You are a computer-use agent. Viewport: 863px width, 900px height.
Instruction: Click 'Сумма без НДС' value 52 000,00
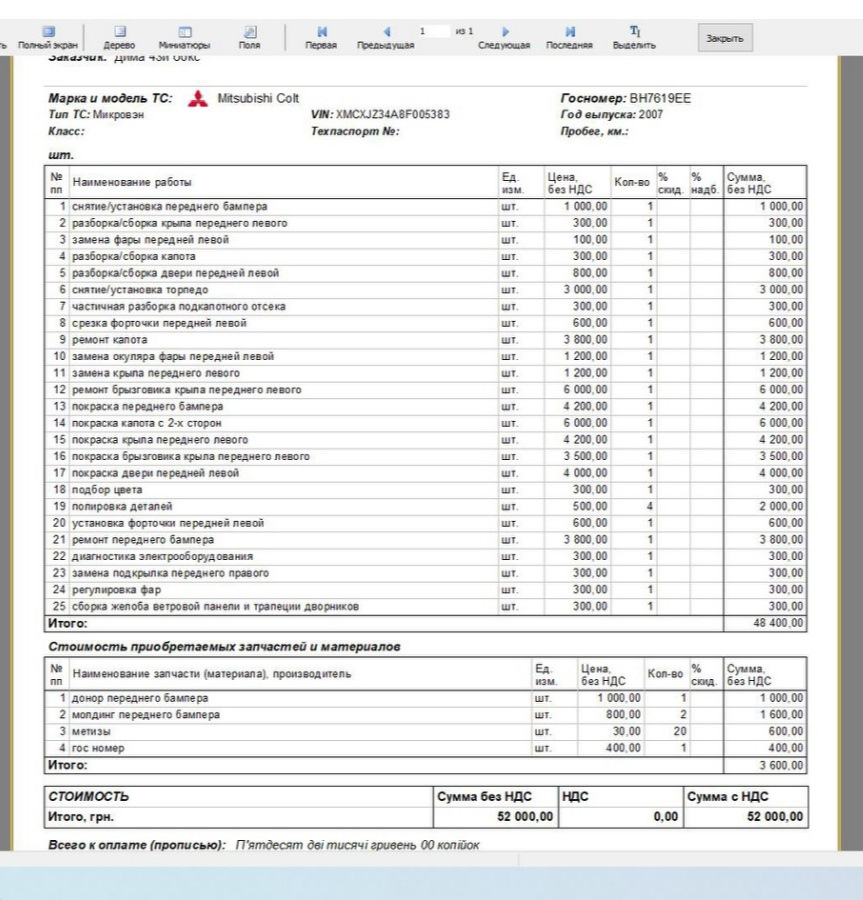coord(525,816)
